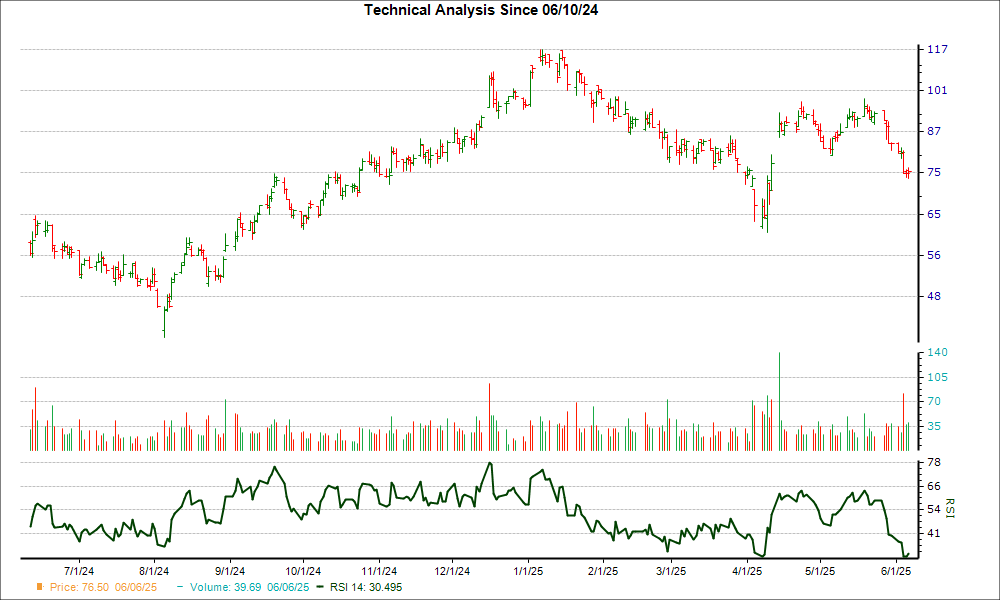Click the 75 price axis label
Image resolution: width=1000 pixels, height=600 pixels.
coord(934,172)
